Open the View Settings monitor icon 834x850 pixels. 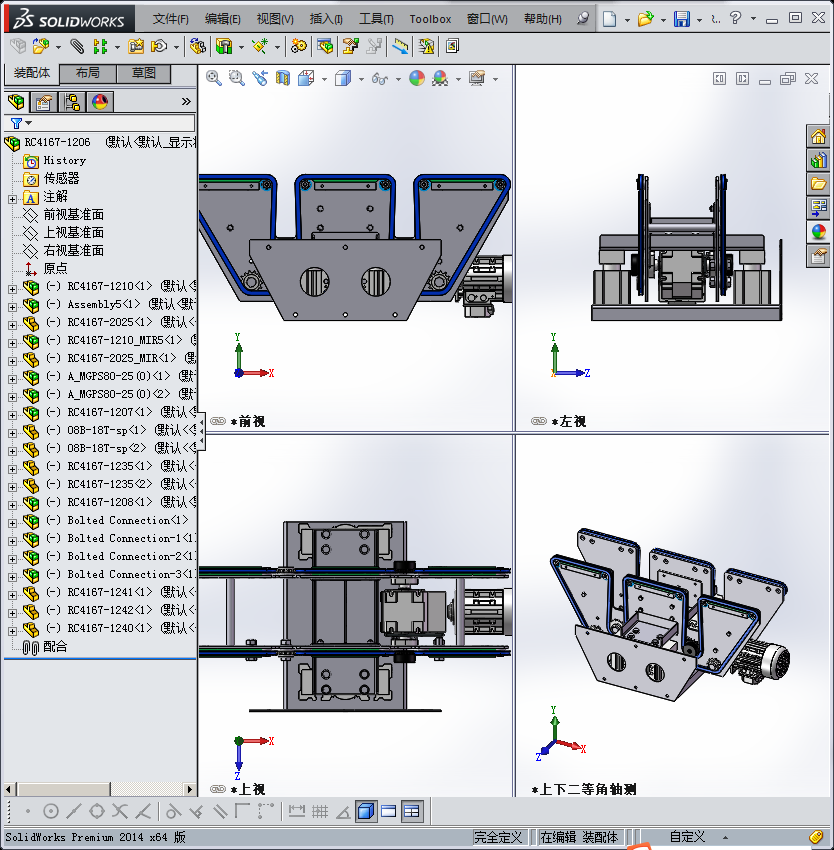pos(477,79)
